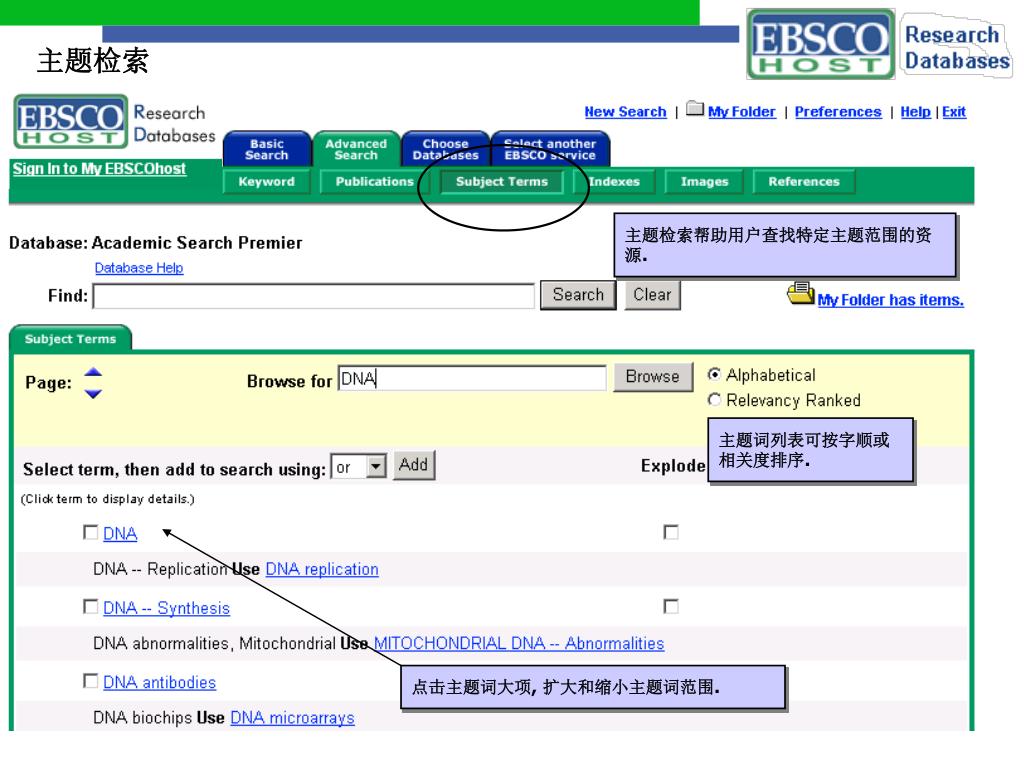Click the Images sub-tab
Viewport: 1024px width, 768px height.
[705, 182]
